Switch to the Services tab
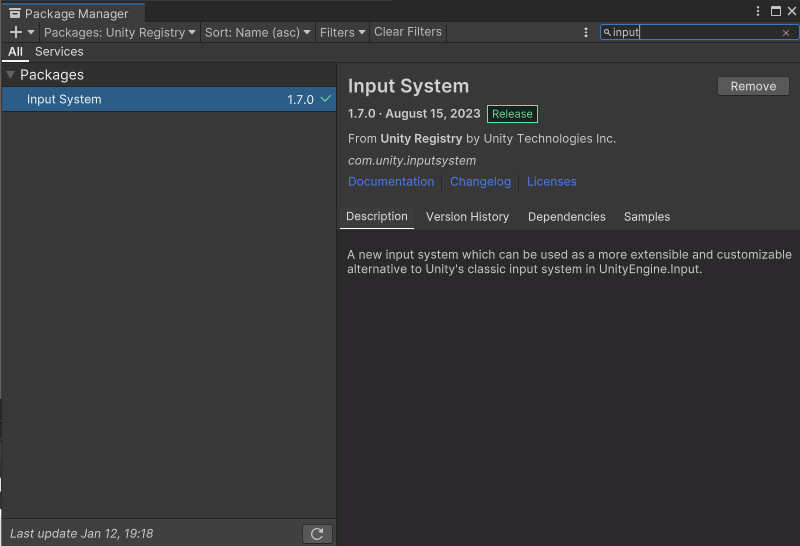The image size is (800, 546). pyautogui.click(x=59, y=52)
